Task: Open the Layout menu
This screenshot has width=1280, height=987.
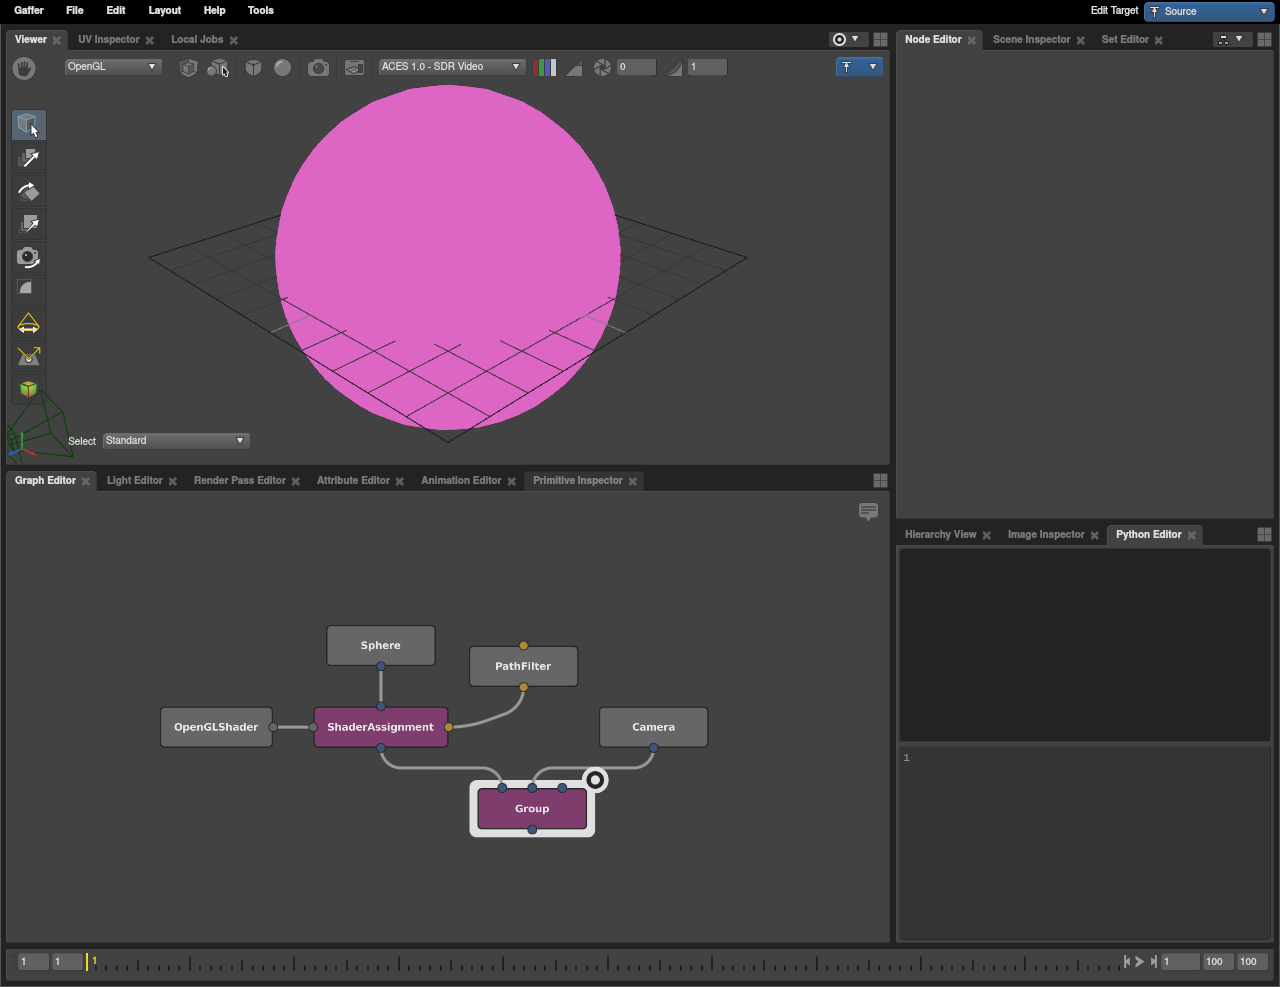Action: coord(164,10)
